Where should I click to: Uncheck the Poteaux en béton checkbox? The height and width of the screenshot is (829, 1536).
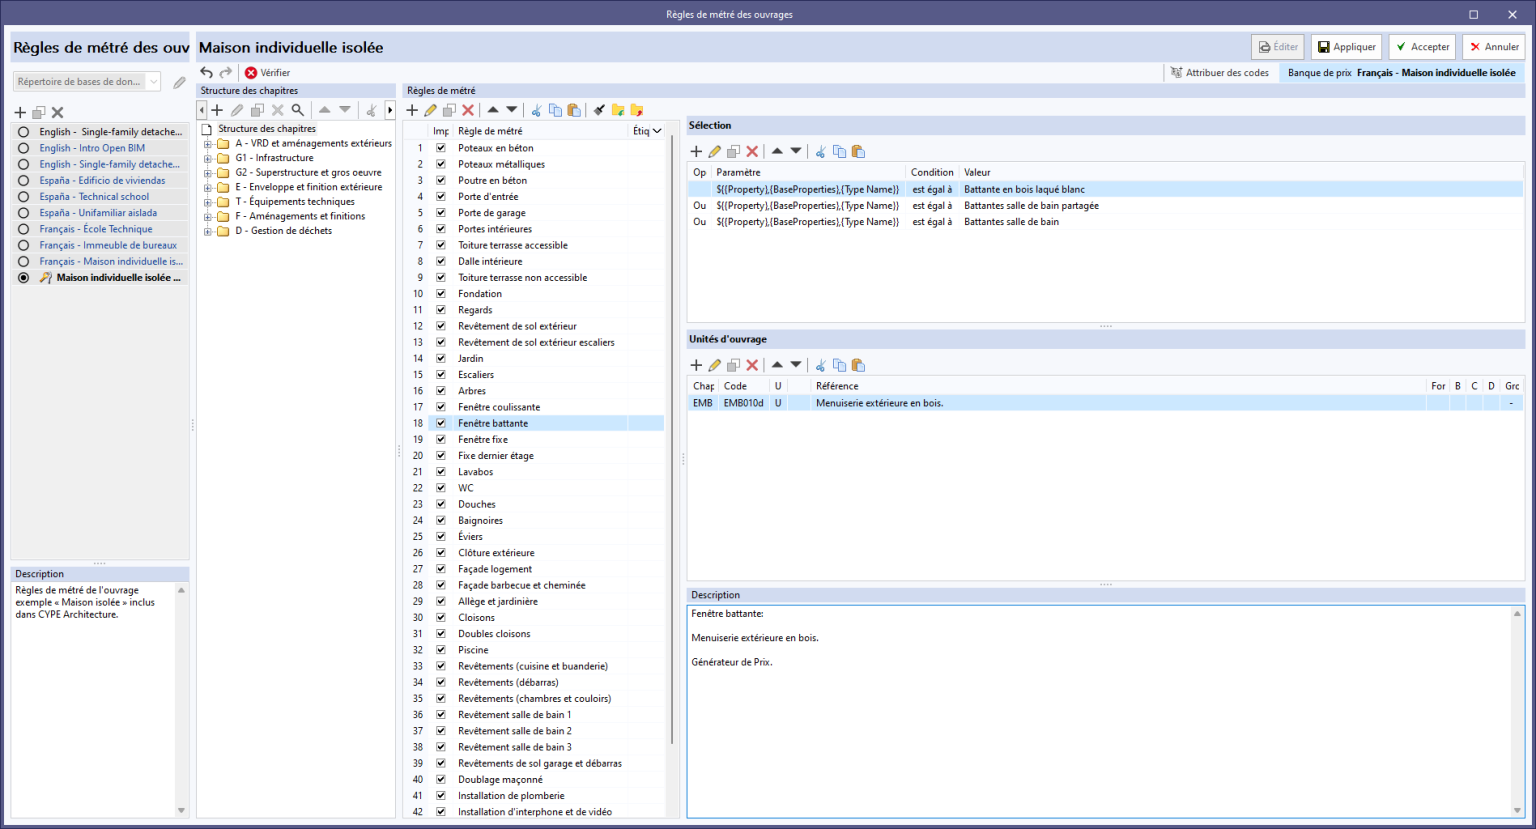(x=440, y=148)
